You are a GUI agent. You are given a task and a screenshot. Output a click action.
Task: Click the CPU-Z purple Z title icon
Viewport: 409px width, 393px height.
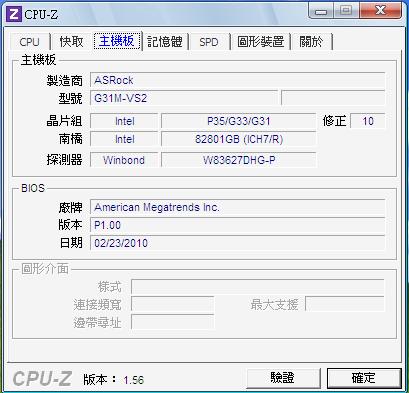pos(14,14)
